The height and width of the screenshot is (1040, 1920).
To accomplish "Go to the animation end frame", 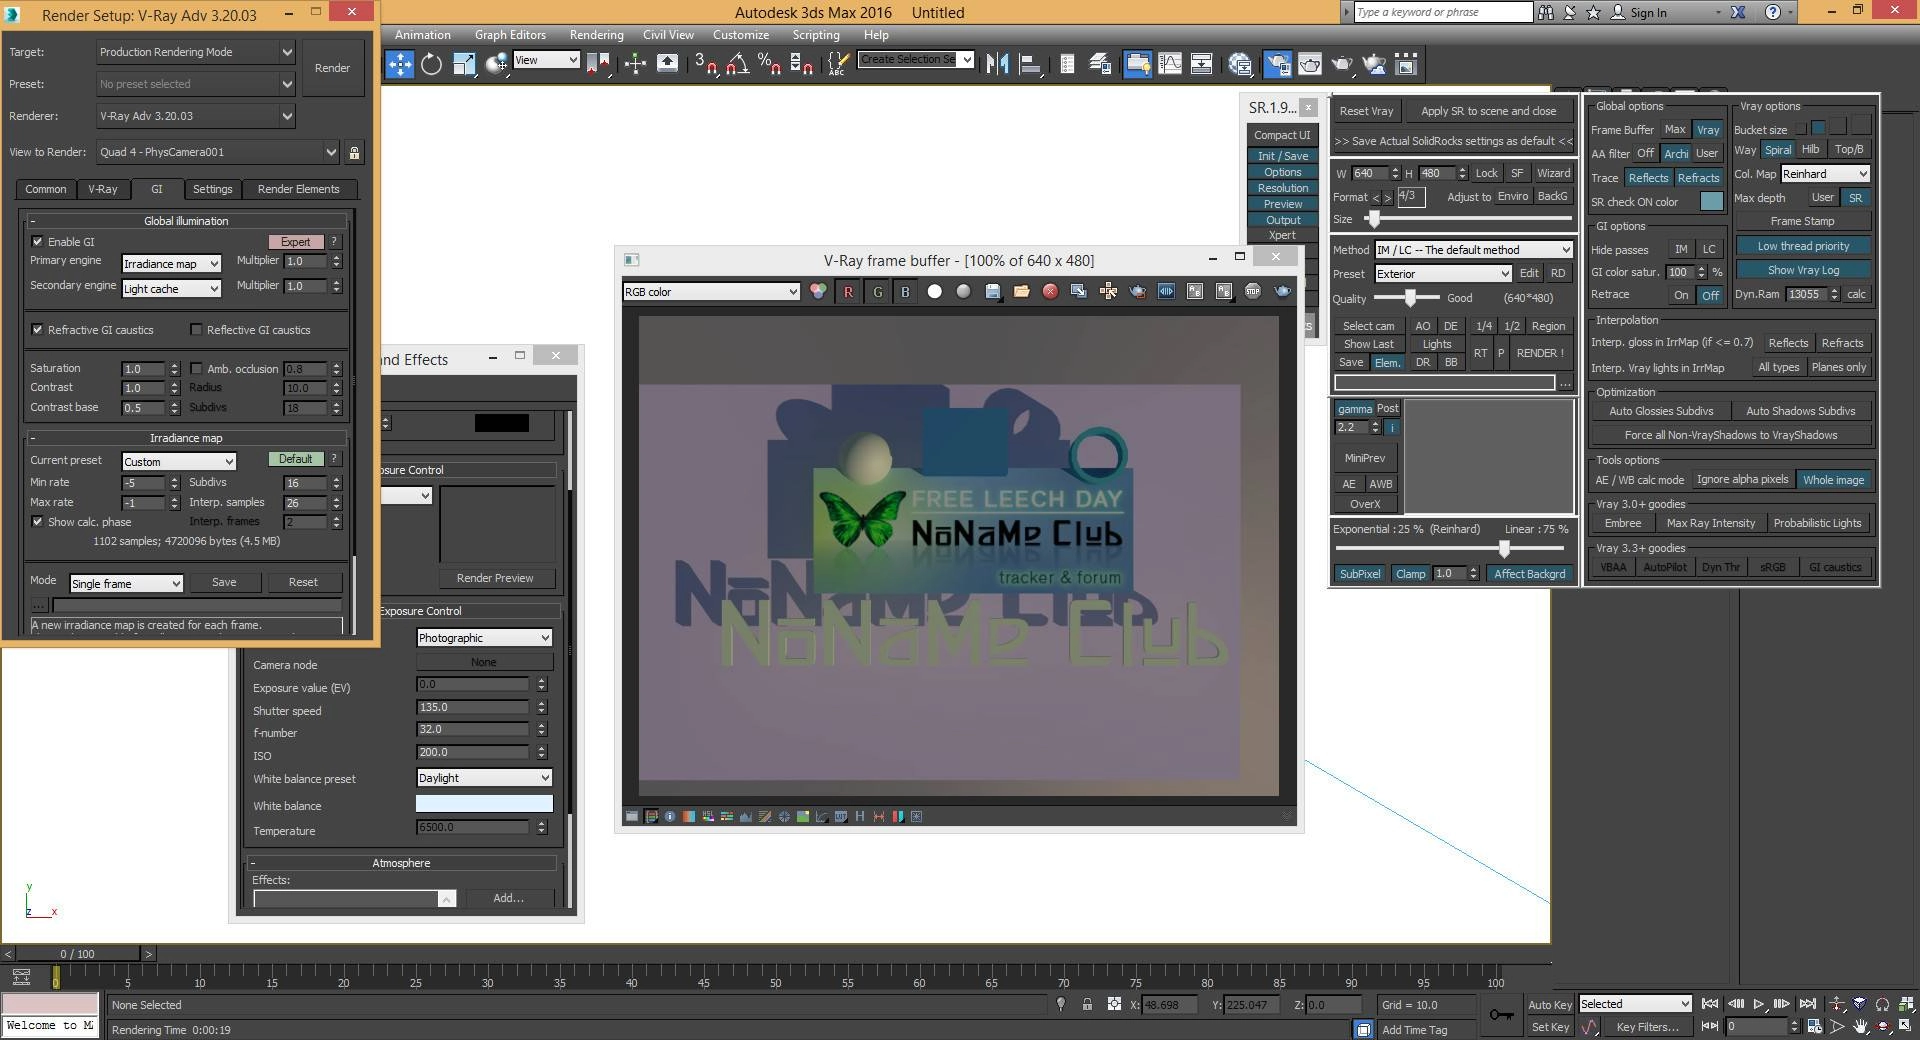I will [x=1808, y=1004].
